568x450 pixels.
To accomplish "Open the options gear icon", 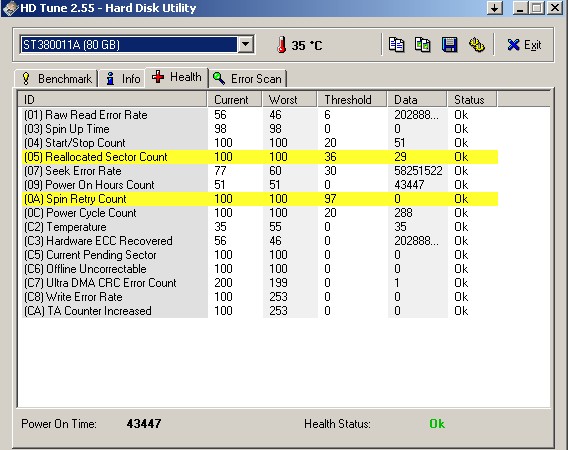I will [x=476, y=45].
